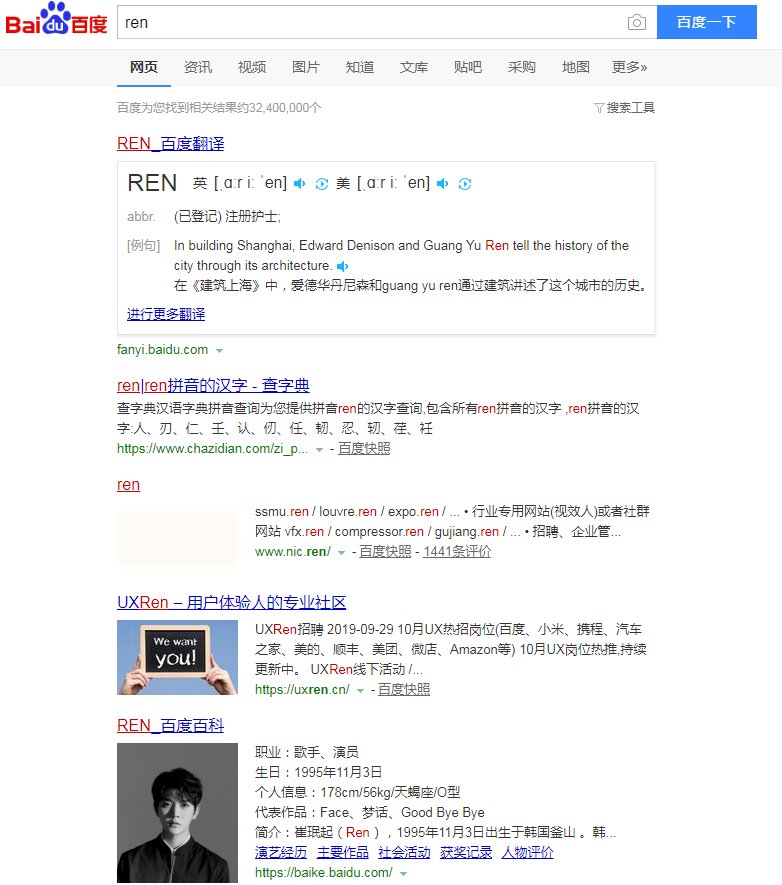Viewport: 782px width, 885px height.
Task: Open the 知道 tab
Action: [x=360, y=67]
